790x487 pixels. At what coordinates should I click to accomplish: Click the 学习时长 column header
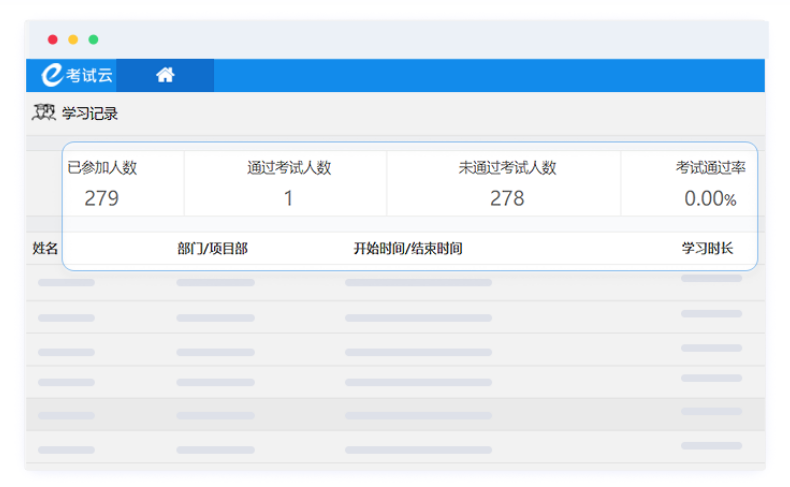pos(707,248)
